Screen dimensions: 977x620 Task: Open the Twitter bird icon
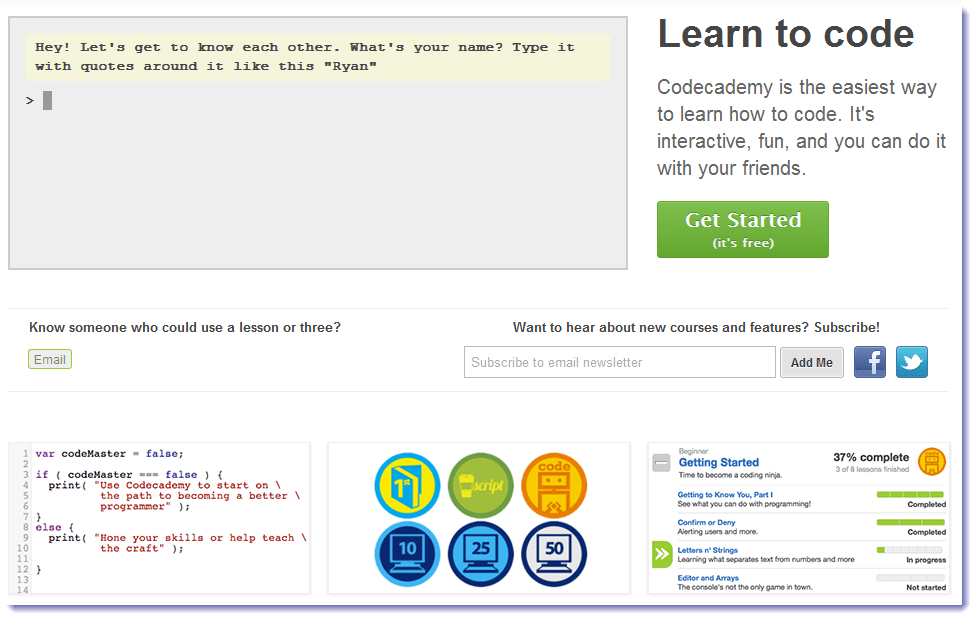tap(912, 362)
